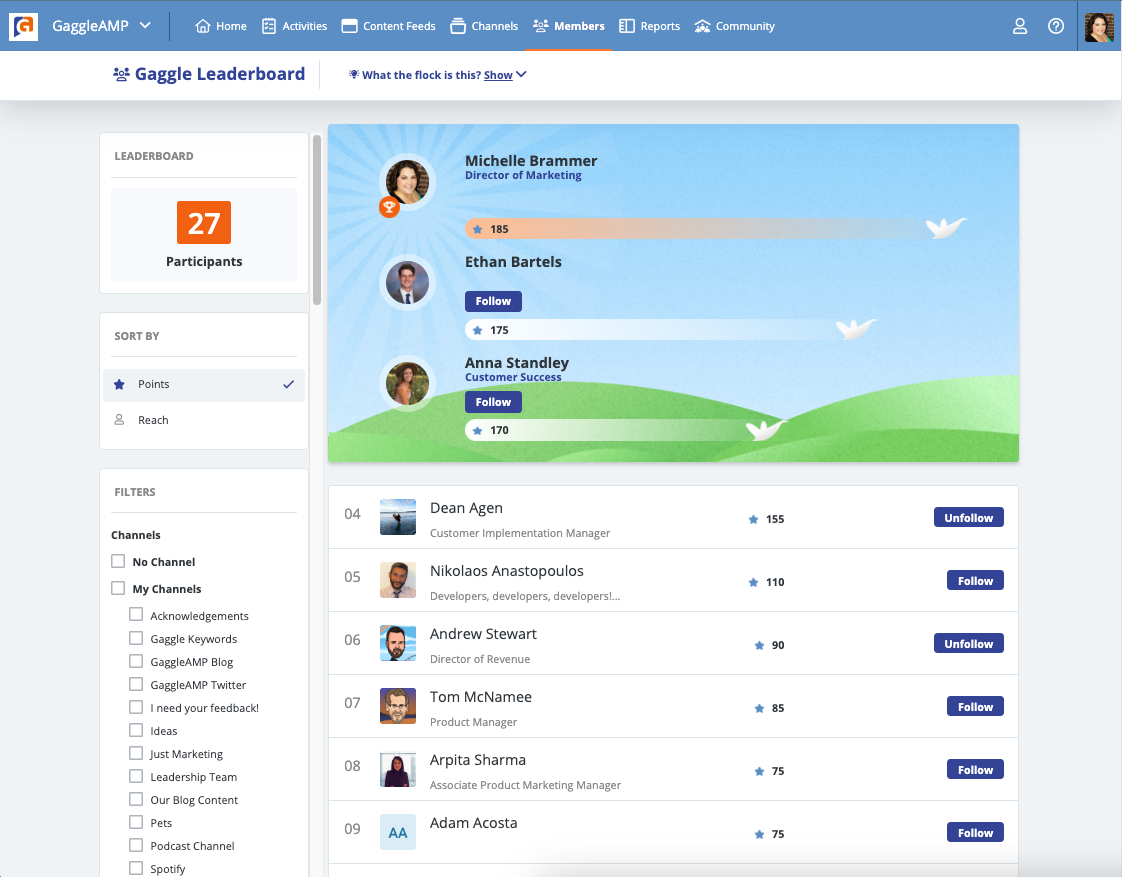Click Adam Acosta's AA avatar placeholder
Screen dimensions: 1122x877
tap(397, 832)
